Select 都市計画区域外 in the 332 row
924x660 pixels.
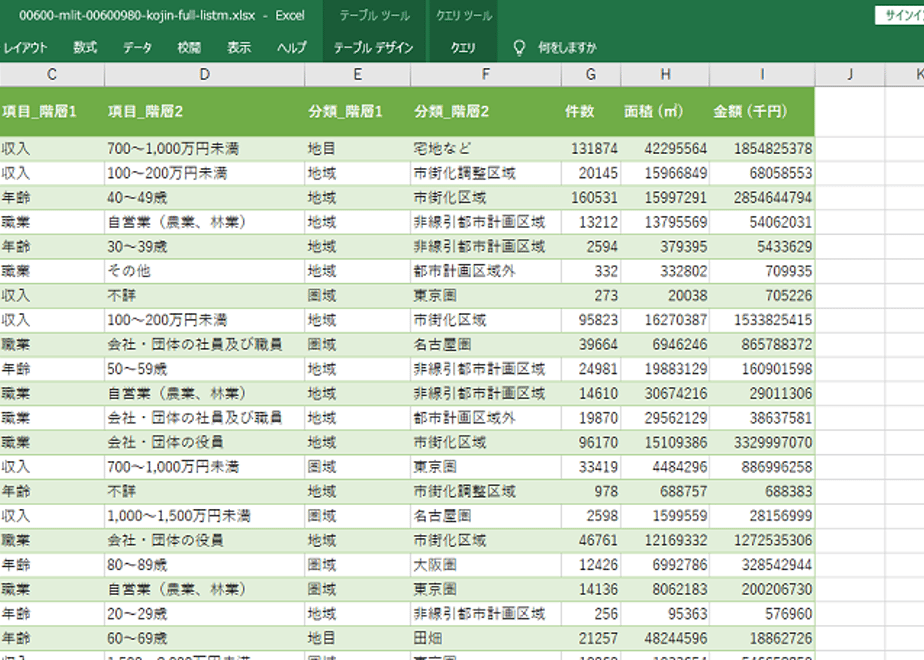tap(486, 271)
